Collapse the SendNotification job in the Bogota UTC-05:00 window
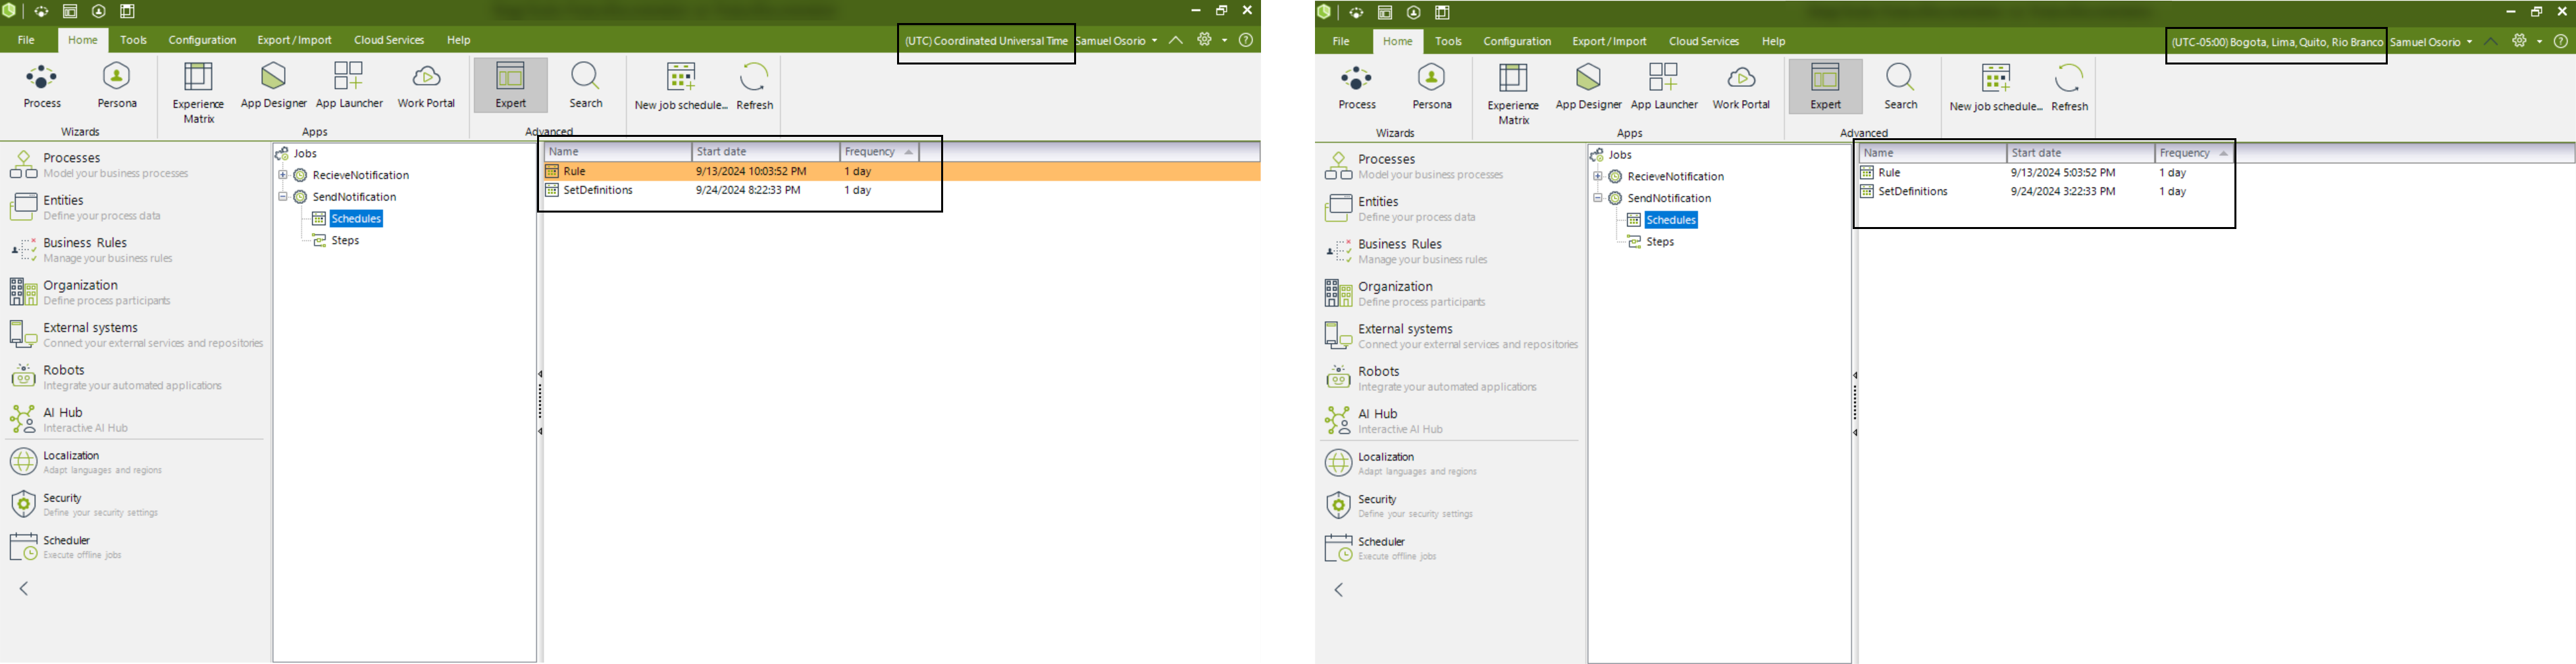The height and width of the screenshot is (664, 2576). pos(1598,198)
